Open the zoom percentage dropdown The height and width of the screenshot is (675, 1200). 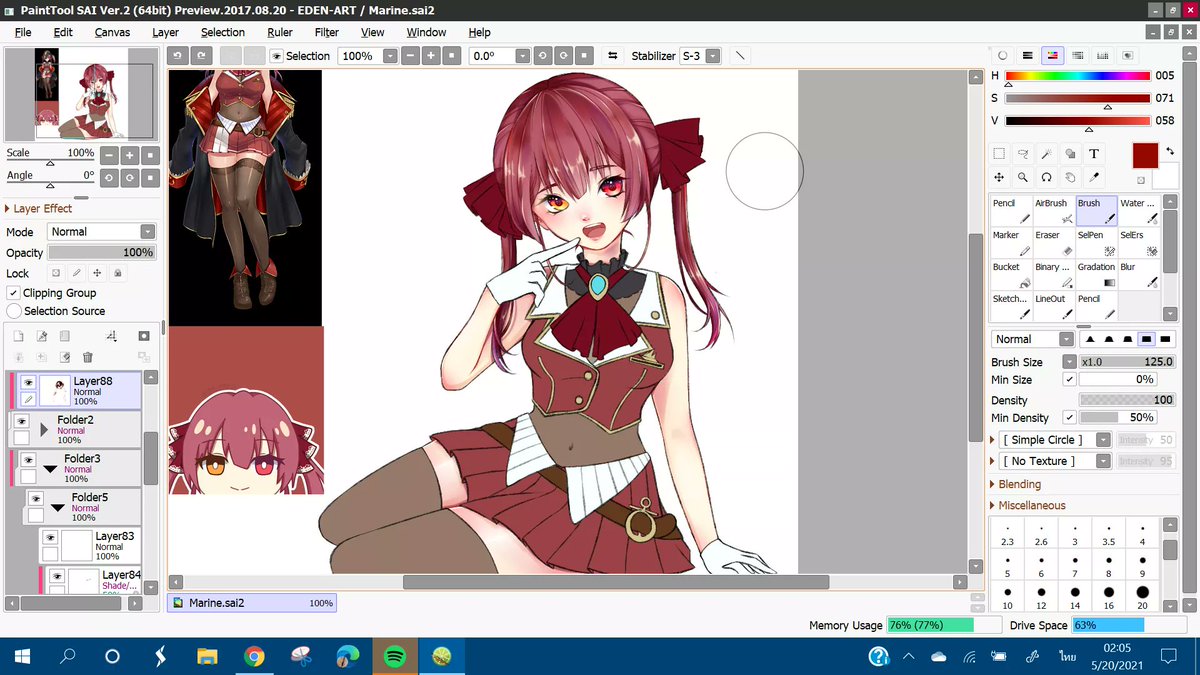click(388, 56)
